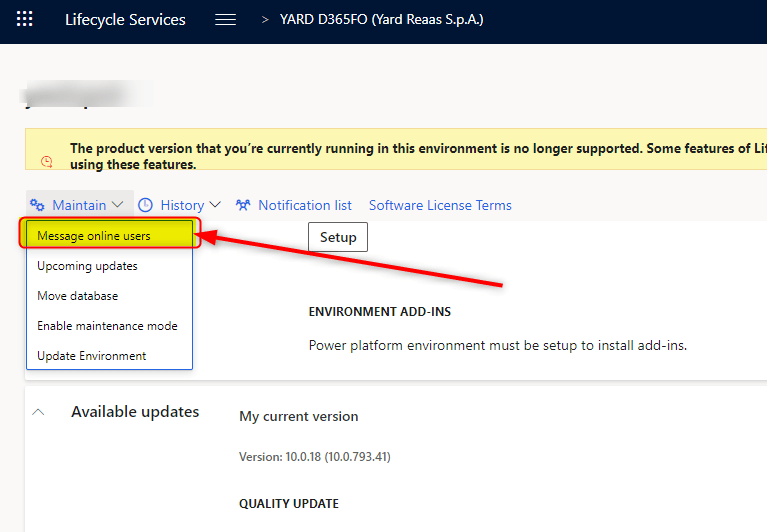Click the people icon beside Notification list

coord(243,205)
